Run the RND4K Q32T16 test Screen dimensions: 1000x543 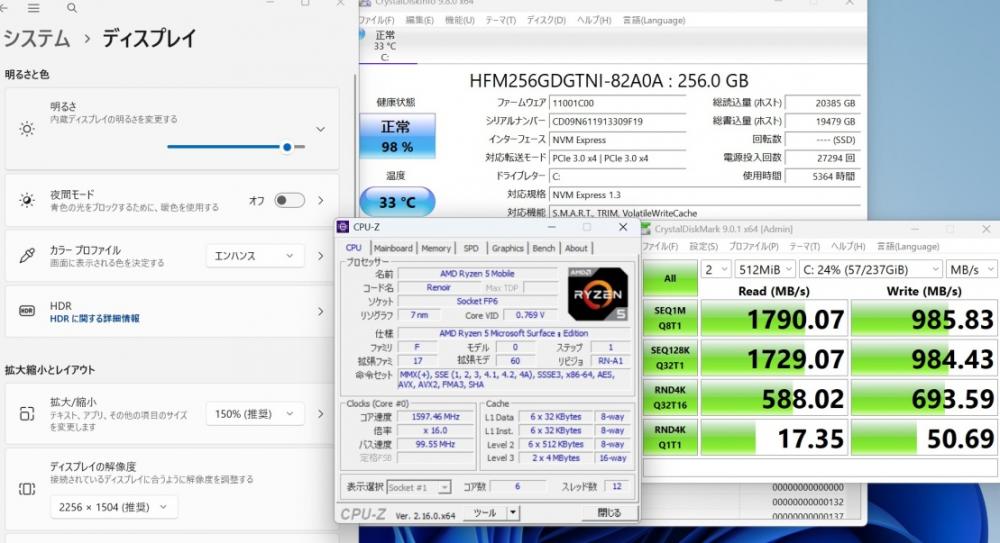[670, 398]
